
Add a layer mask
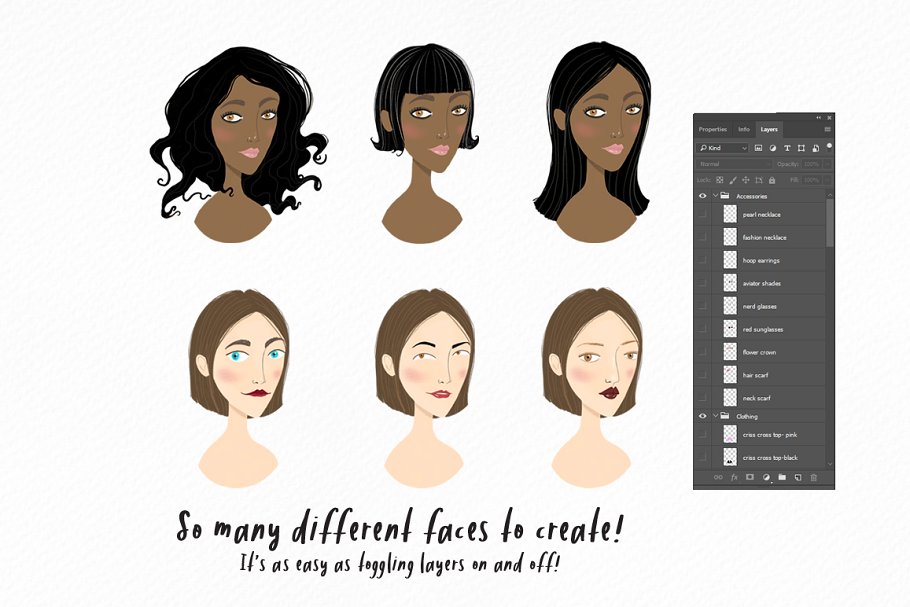click(749, 477)
